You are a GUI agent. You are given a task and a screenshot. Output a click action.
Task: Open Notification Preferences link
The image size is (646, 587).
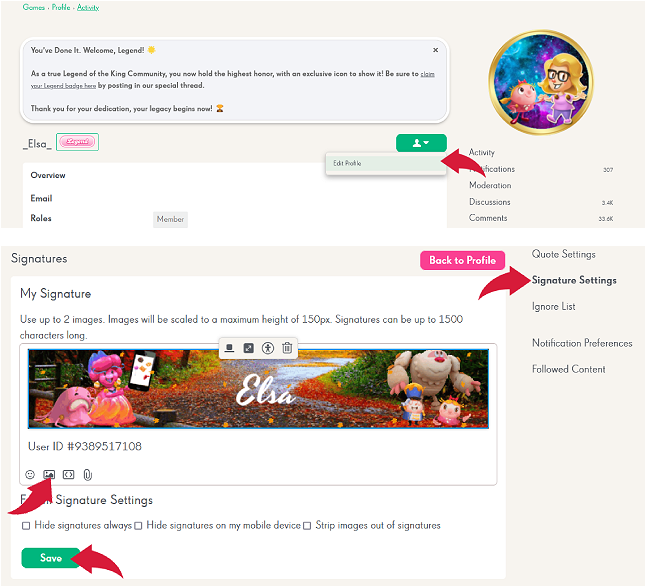pyautogui.click(x=582, y=343)
